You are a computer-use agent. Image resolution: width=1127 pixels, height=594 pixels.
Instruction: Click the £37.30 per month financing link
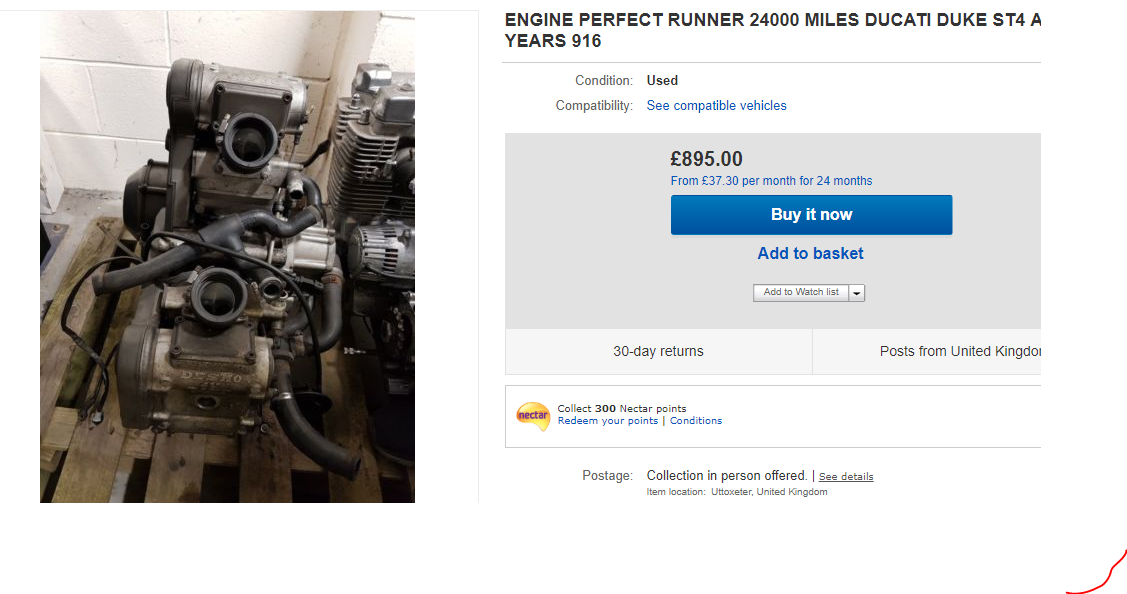(771, 181)
